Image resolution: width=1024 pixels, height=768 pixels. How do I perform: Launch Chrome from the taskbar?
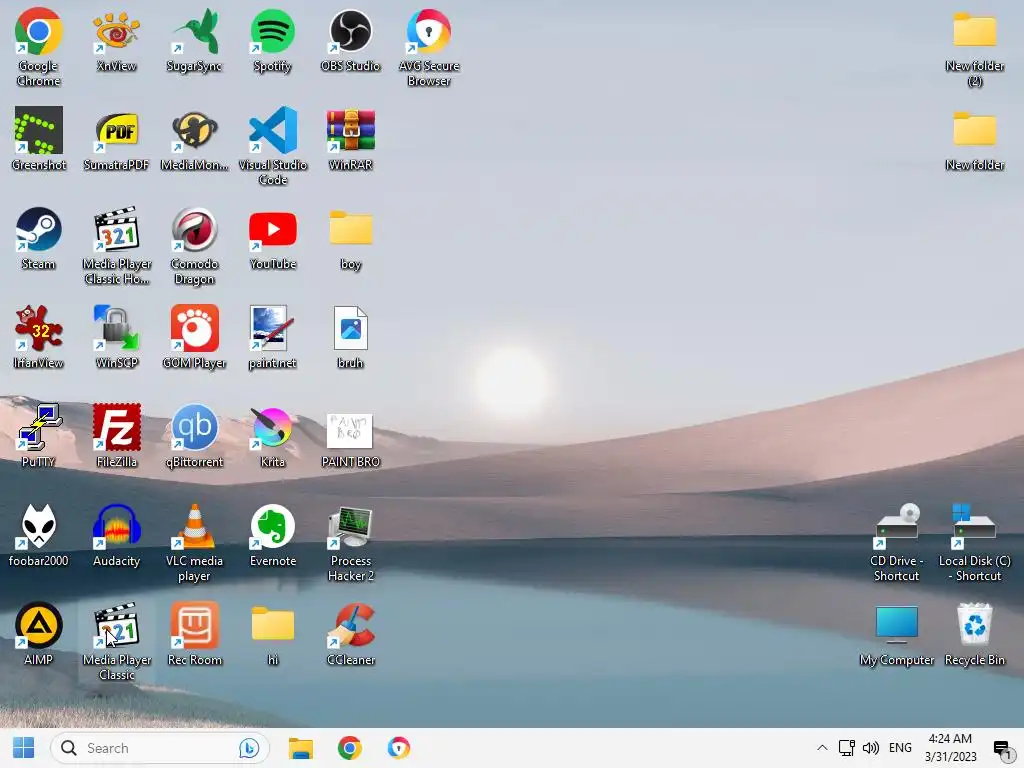click(x=349, y=748)
